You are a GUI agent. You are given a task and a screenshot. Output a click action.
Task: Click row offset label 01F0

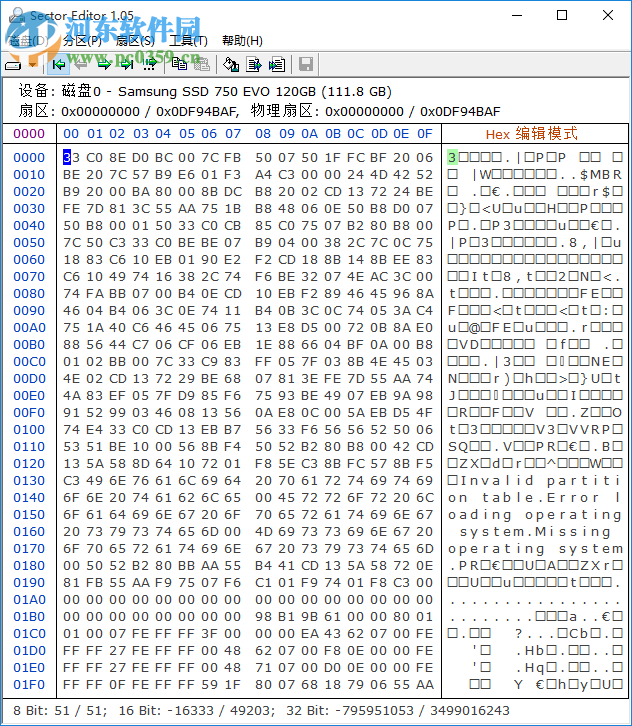(29, 685)
